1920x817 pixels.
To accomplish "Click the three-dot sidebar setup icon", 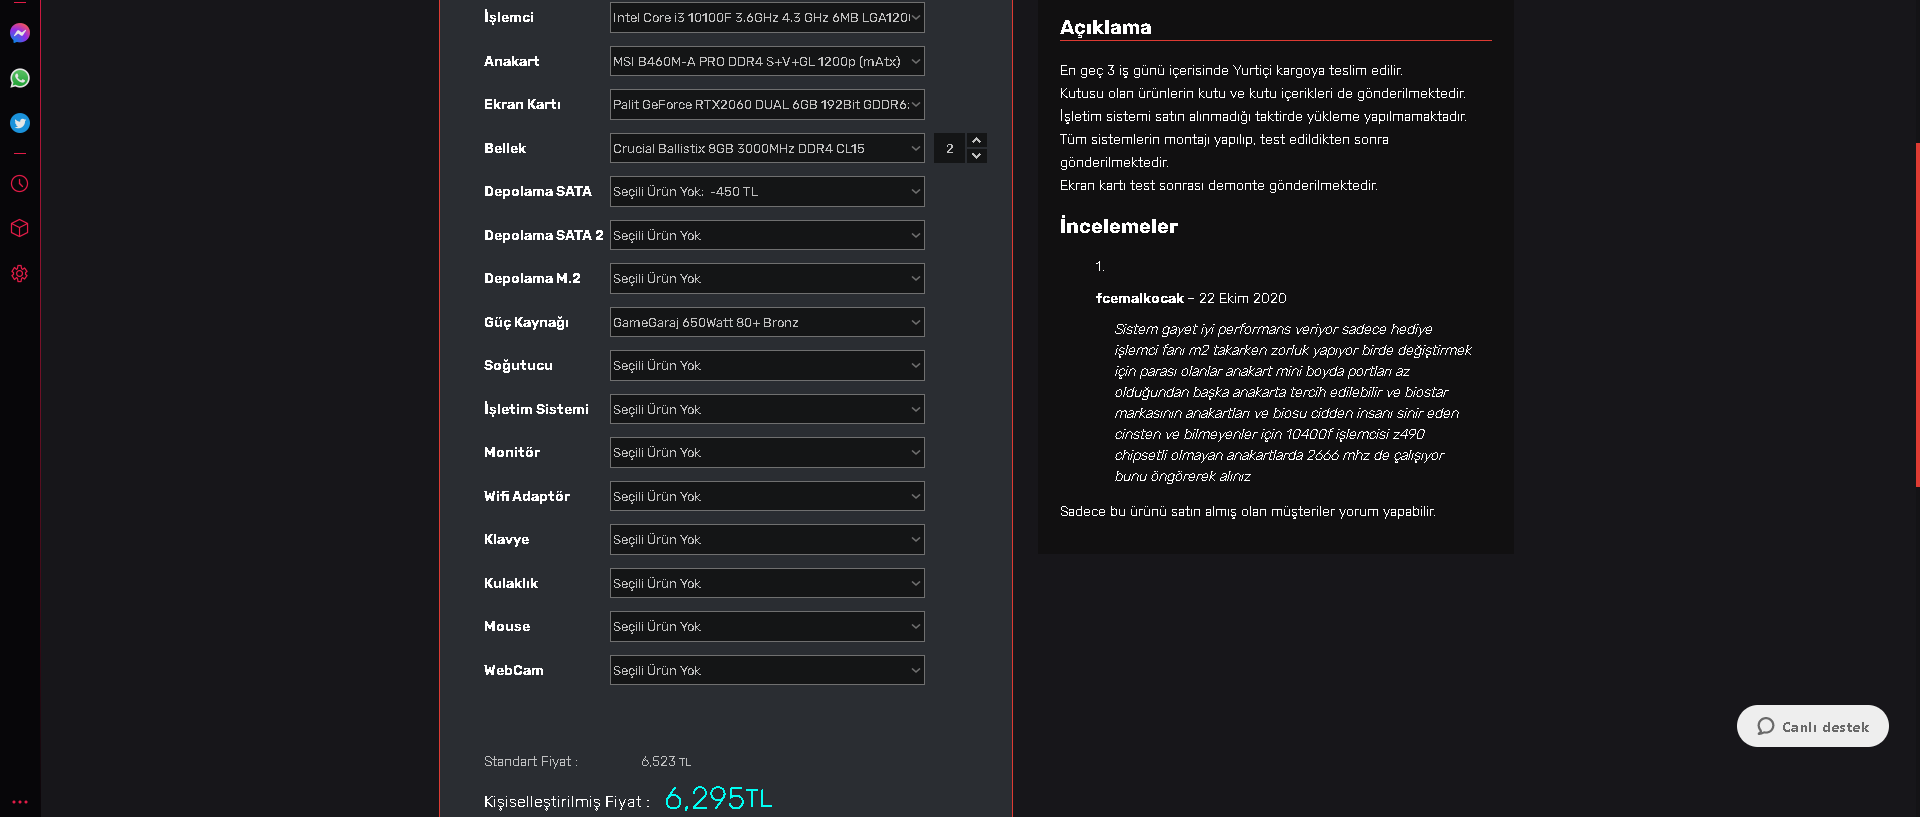I will click(20, 802).
